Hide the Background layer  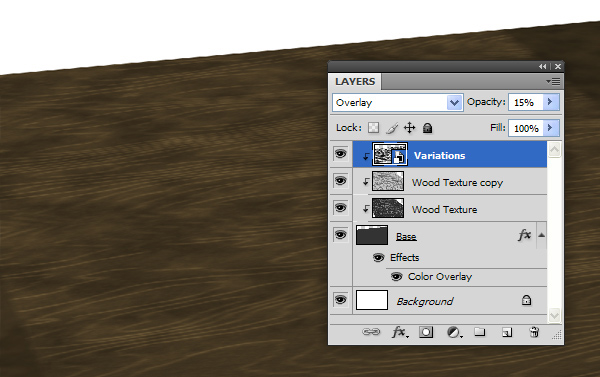(x=341, y=299)
